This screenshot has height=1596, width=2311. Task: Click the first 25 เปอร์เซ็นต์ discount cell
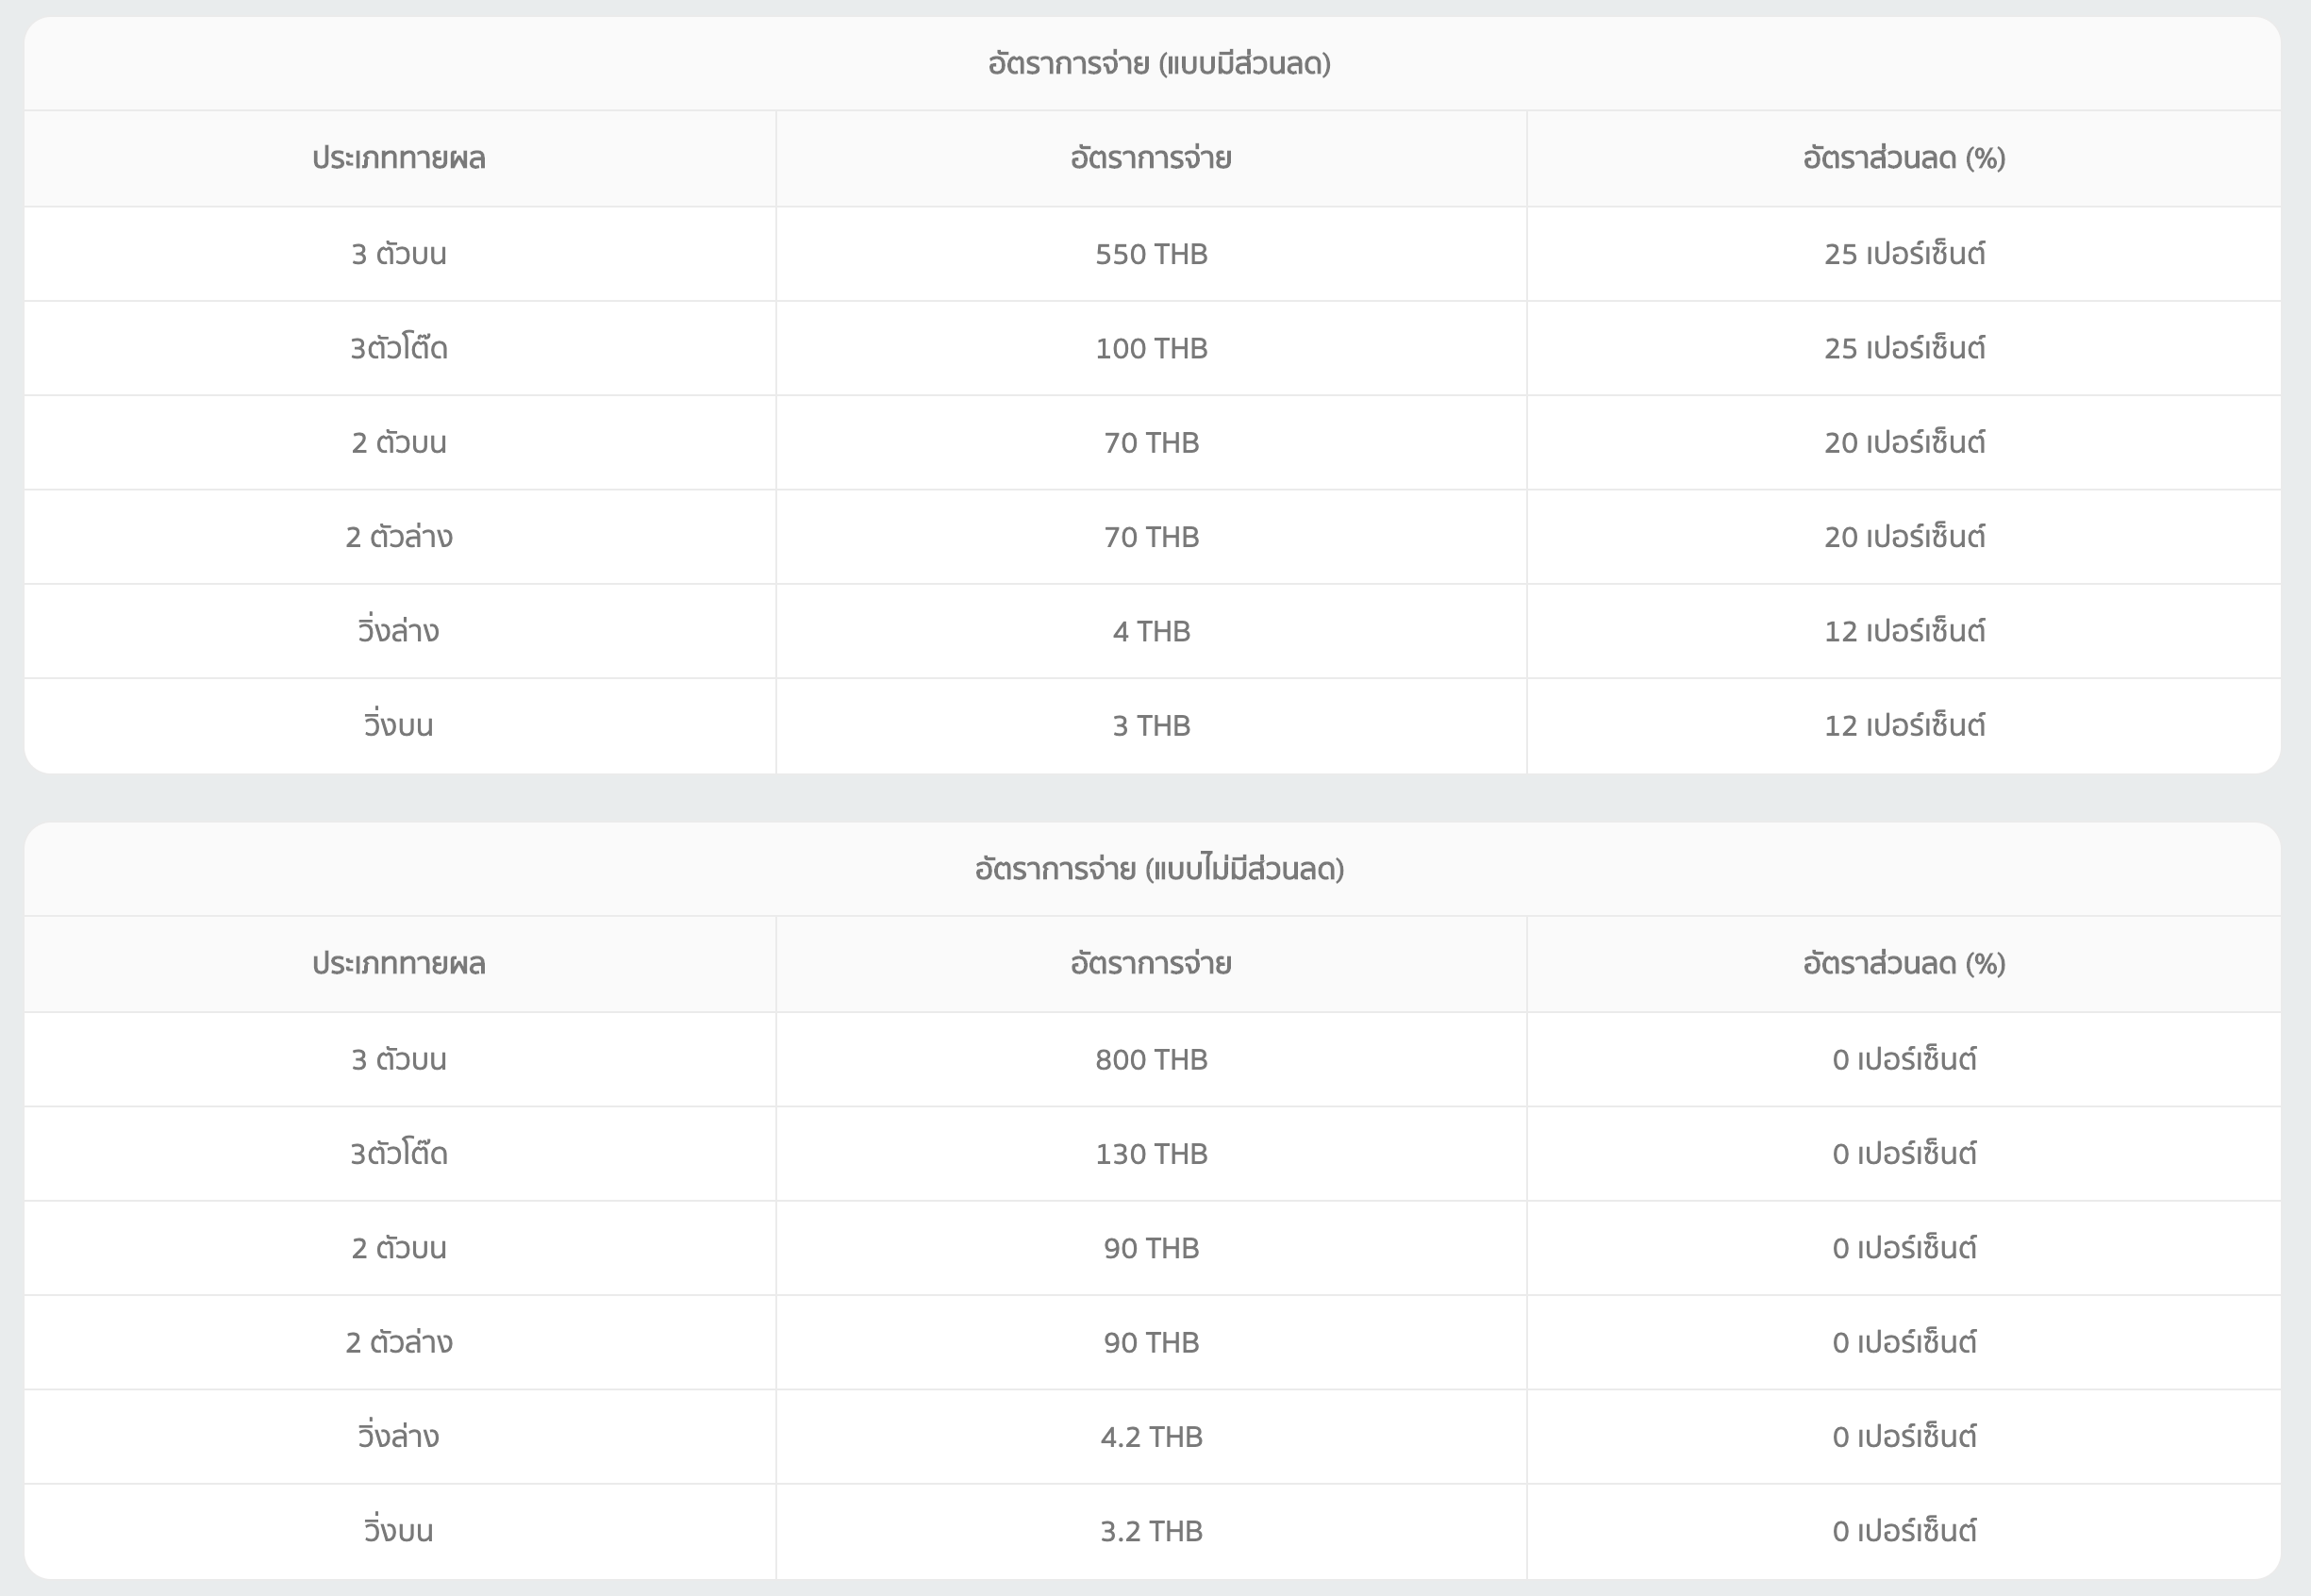(x=1903, y=254)
